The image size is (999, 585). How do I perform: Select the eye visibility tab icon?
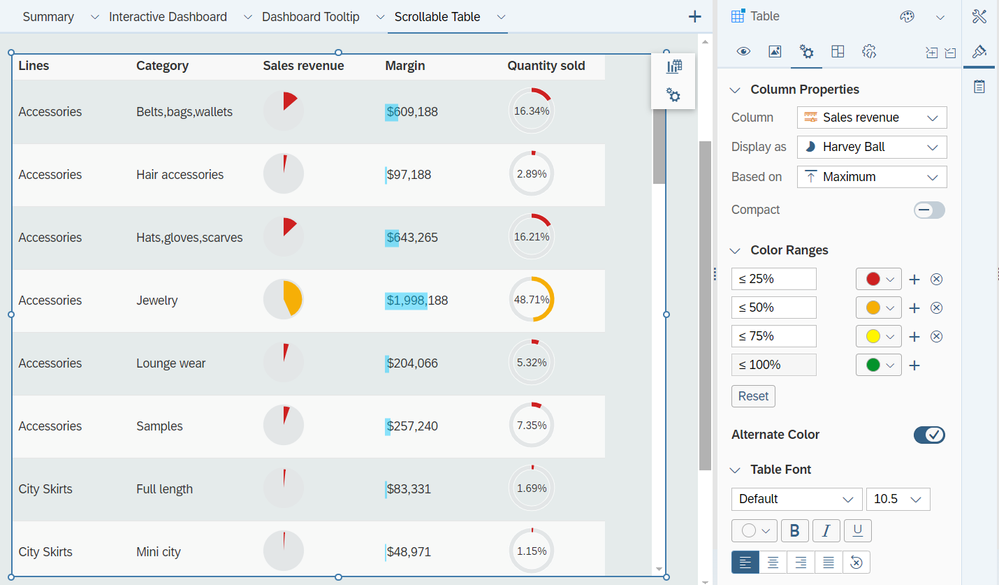click(x=743, y=52)
